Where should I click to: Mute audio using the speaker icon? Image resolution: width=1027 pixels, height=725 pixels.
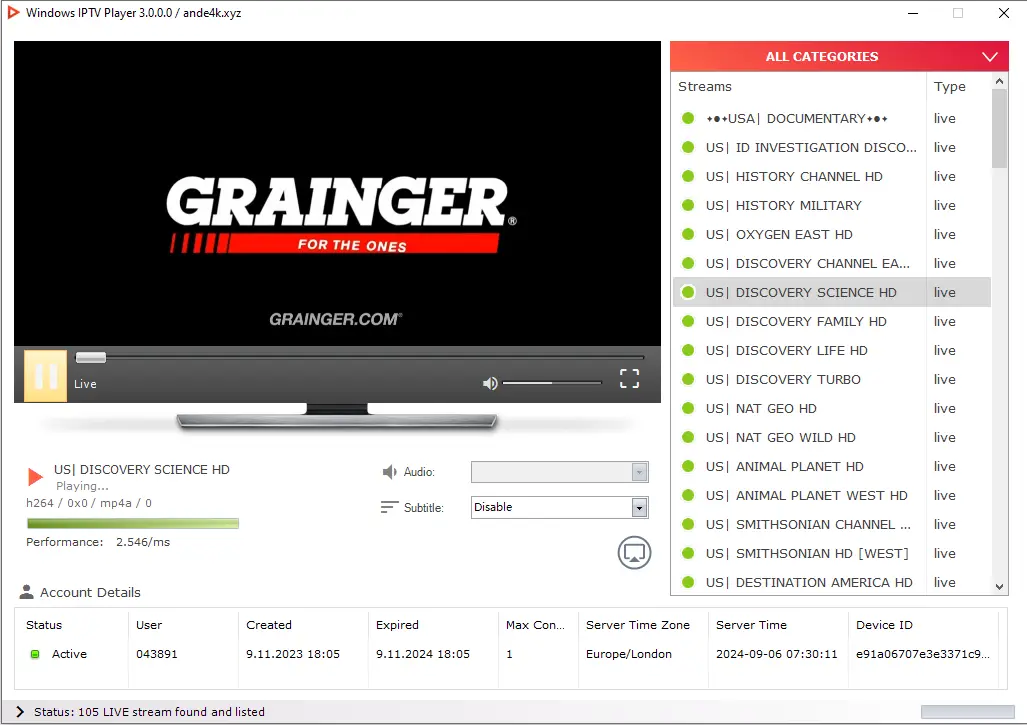(x=490, y=383)
